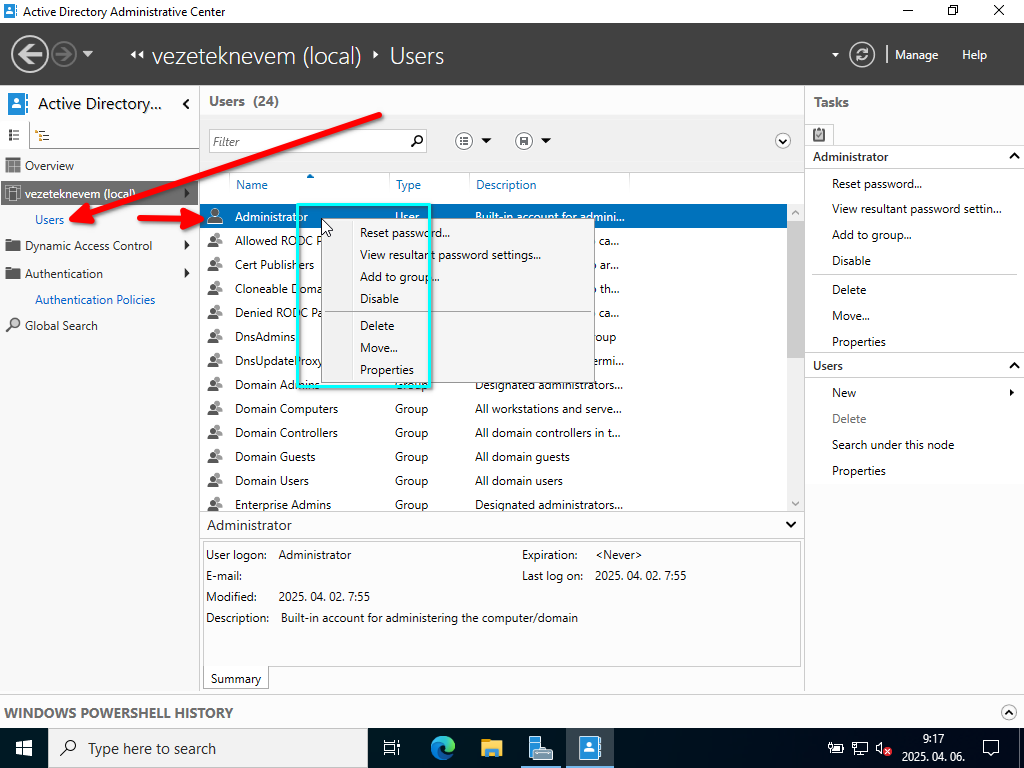Open the saved queries dropdown
This screenshot has width=1024, height=768.
(534, 141)
